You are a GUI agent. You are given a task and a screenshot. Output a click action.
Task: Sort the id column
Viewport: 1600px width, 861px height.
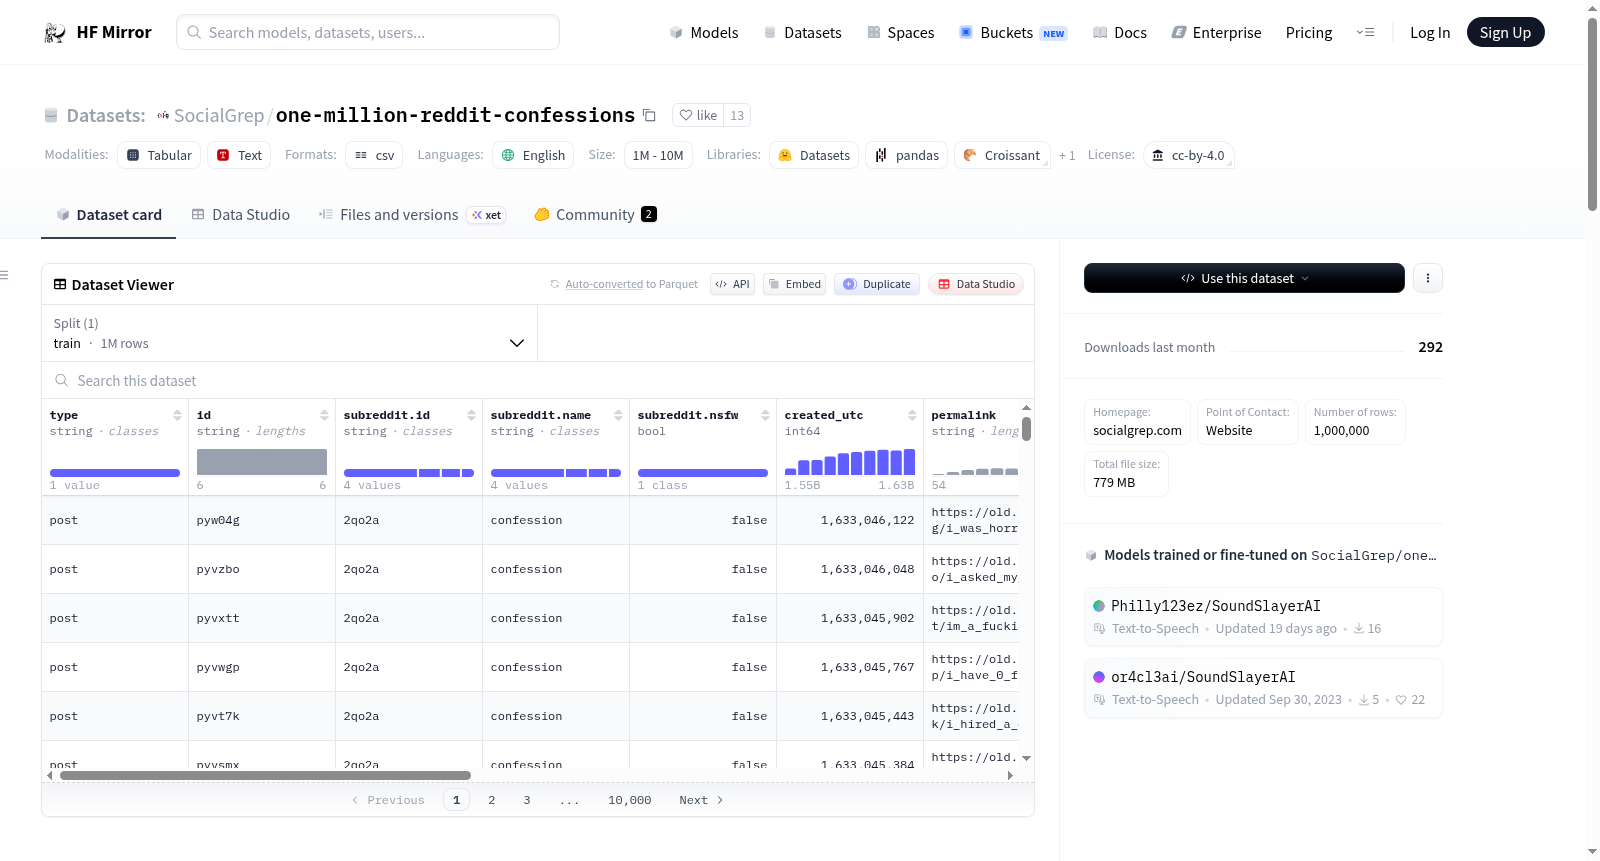pyautogui.click(x=324, y=415)
